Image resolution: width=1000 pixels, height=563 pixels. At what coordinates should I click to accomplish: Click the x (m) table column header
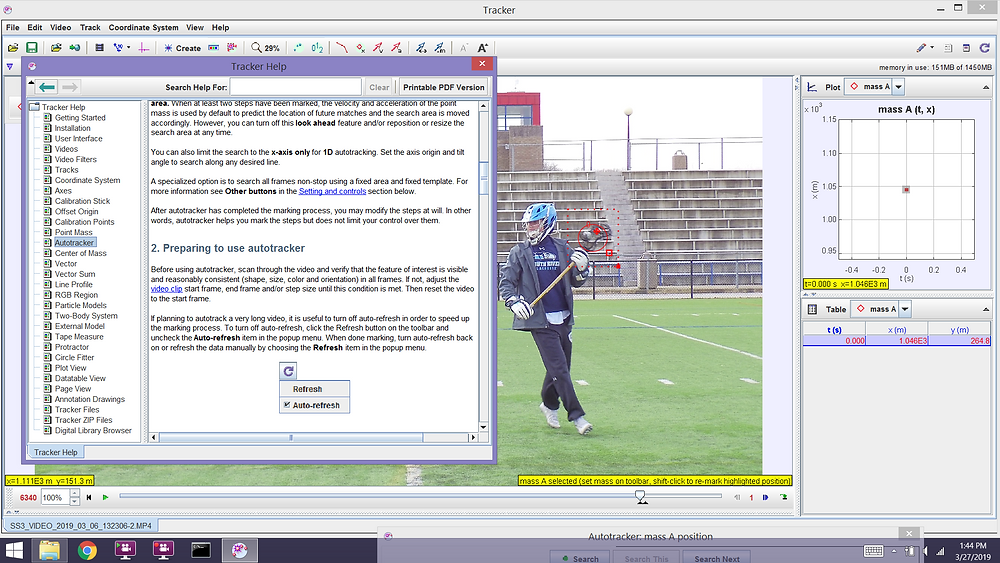point(896,330)
